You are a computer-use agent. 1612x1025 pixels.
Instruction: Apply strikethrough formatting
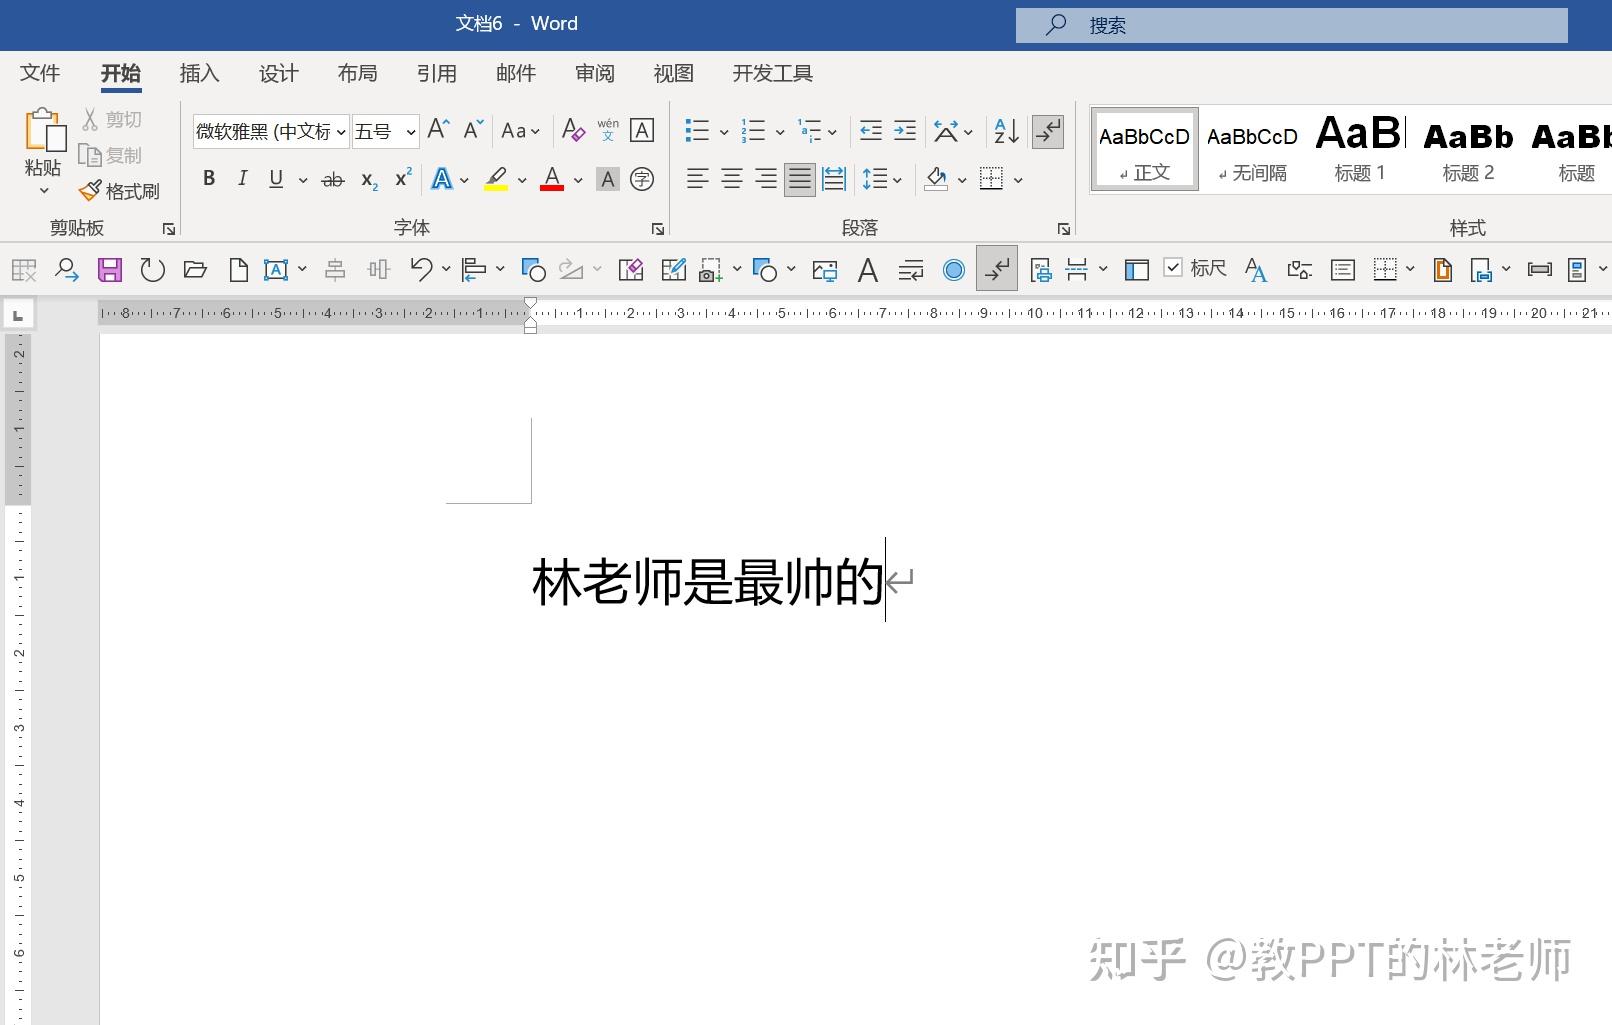tap(333, 179)
